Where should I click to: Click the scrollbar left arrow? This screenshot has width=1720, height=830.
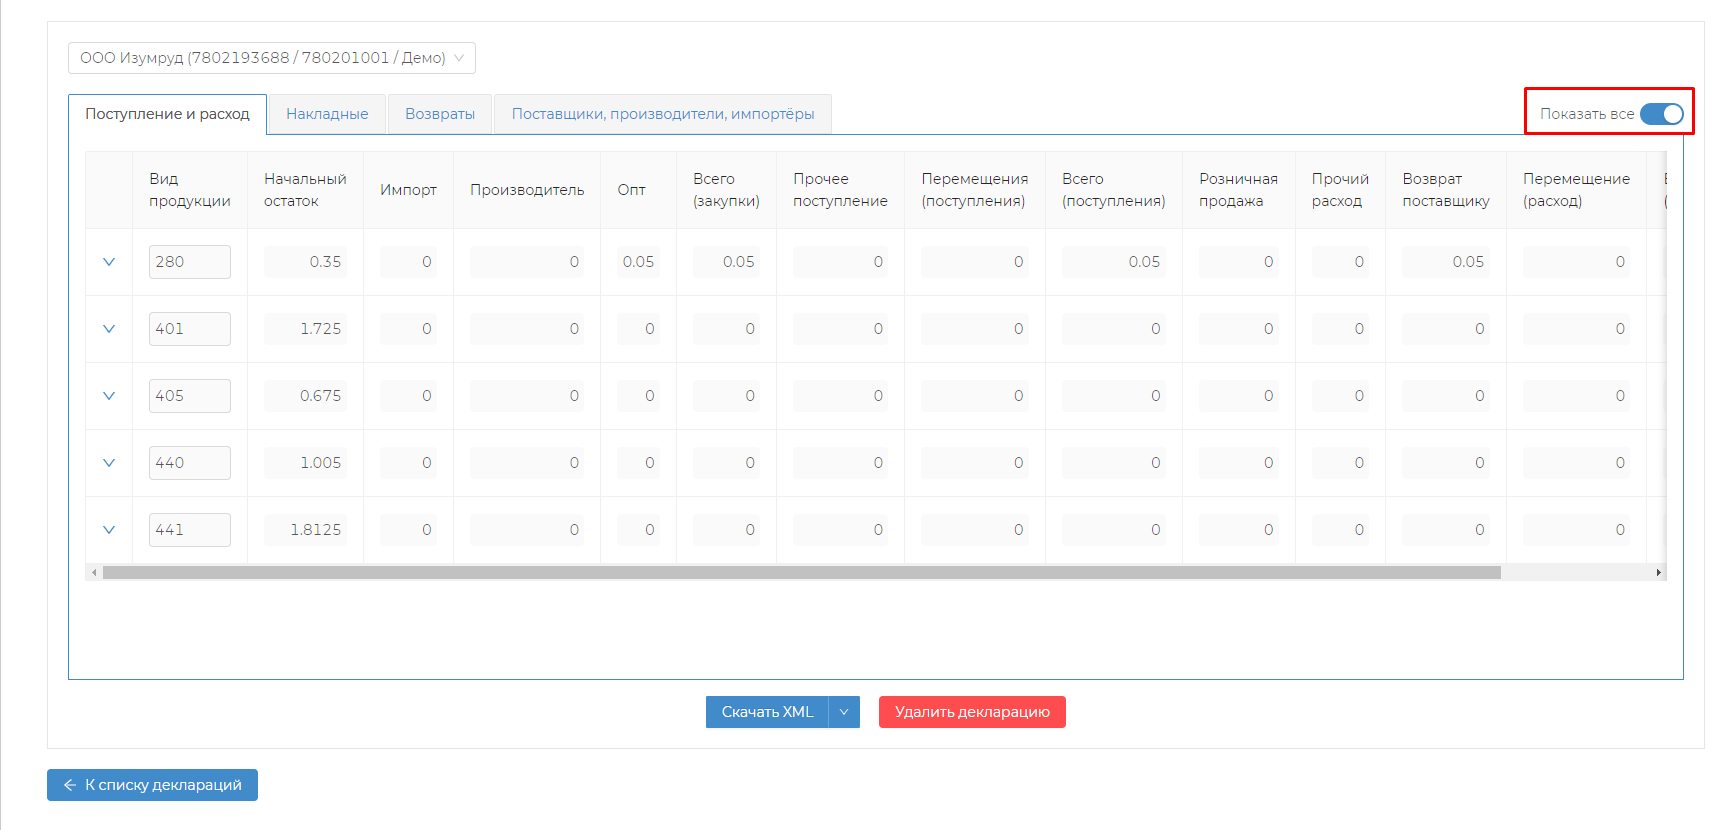pyautogui.click(x=94, y=573)
